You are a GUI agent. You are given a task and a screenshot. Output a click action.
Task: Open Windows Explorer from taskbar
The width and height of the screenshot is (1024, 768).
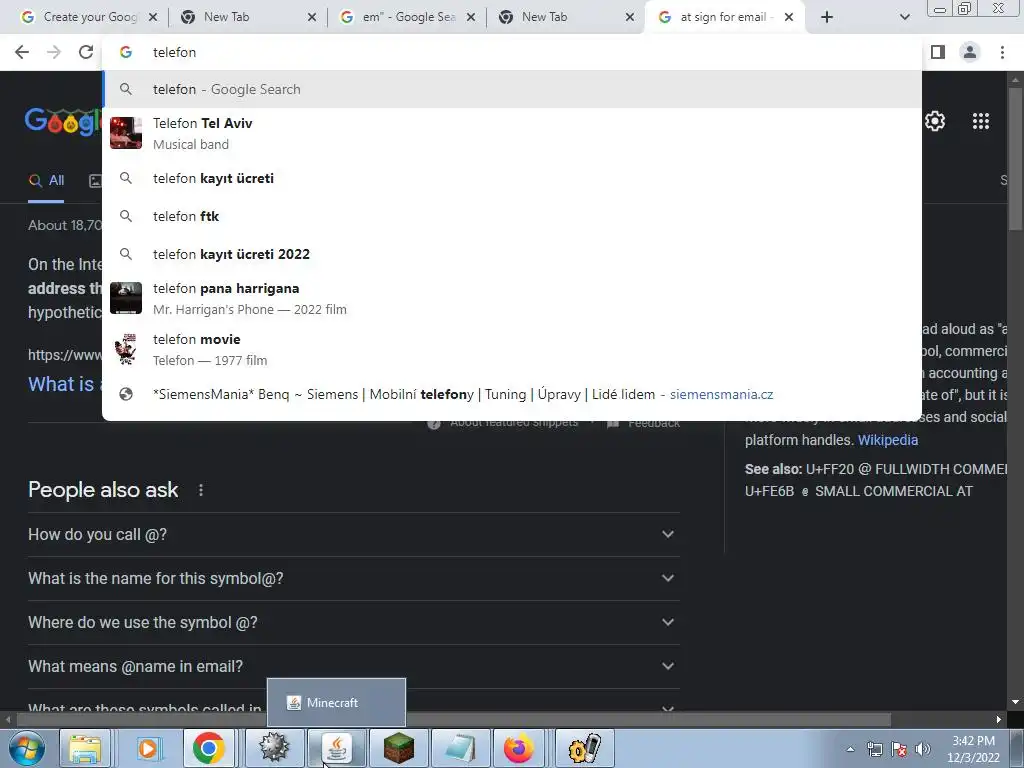coord(86,748)
